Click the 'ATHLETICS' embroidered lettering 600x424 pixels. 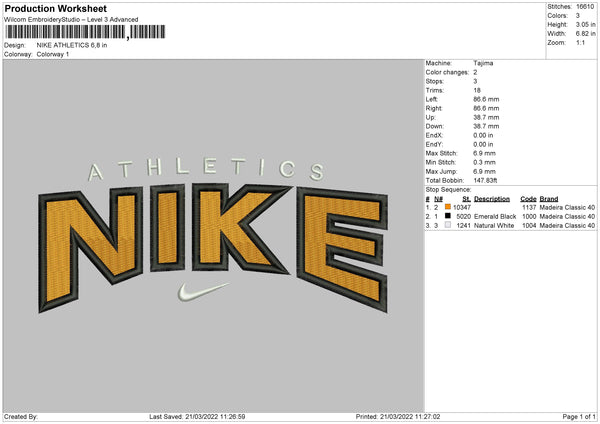(x=207, y=169)
